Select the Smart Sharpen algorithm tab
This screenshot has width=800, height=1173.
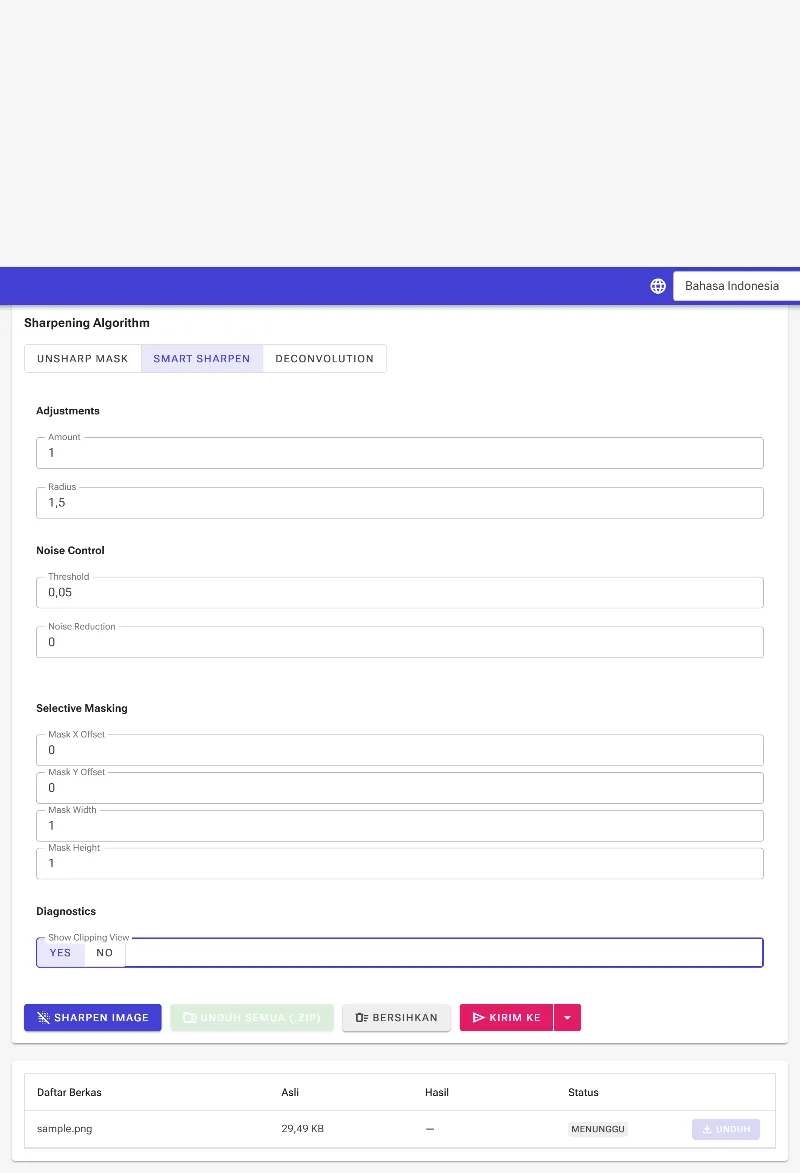coord(201,358)
